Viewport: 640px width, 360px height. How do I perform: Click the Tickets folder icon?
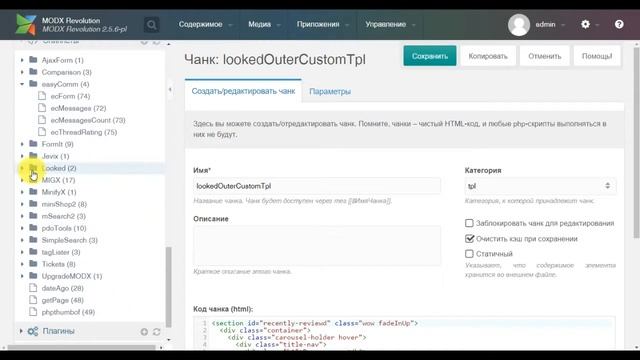(x=33, y=264)
